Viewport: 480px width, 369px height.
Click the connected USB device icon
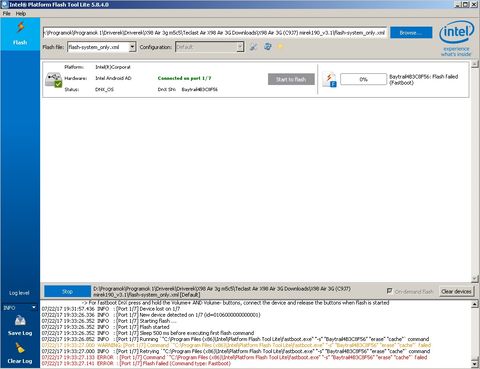click(54, 80)
